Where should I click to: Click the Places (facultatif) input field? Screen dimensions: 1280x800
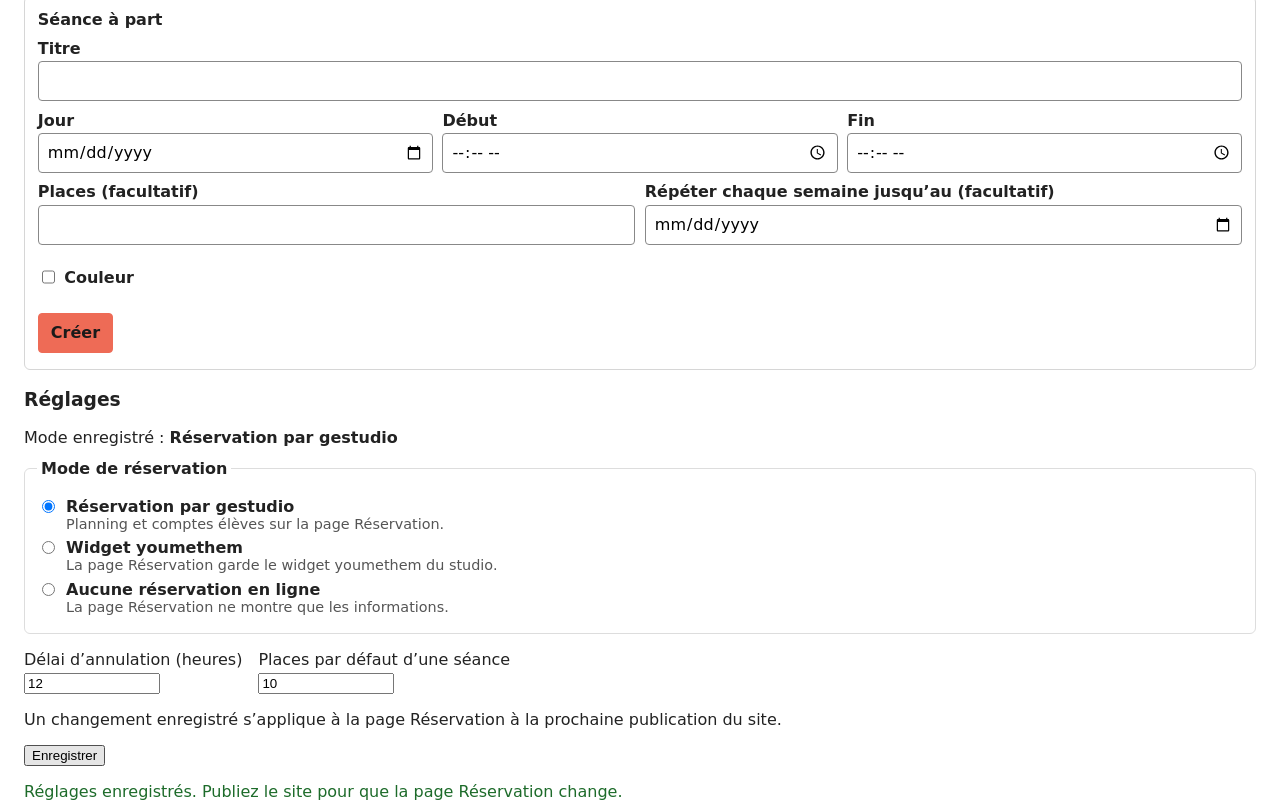(336, 225)
